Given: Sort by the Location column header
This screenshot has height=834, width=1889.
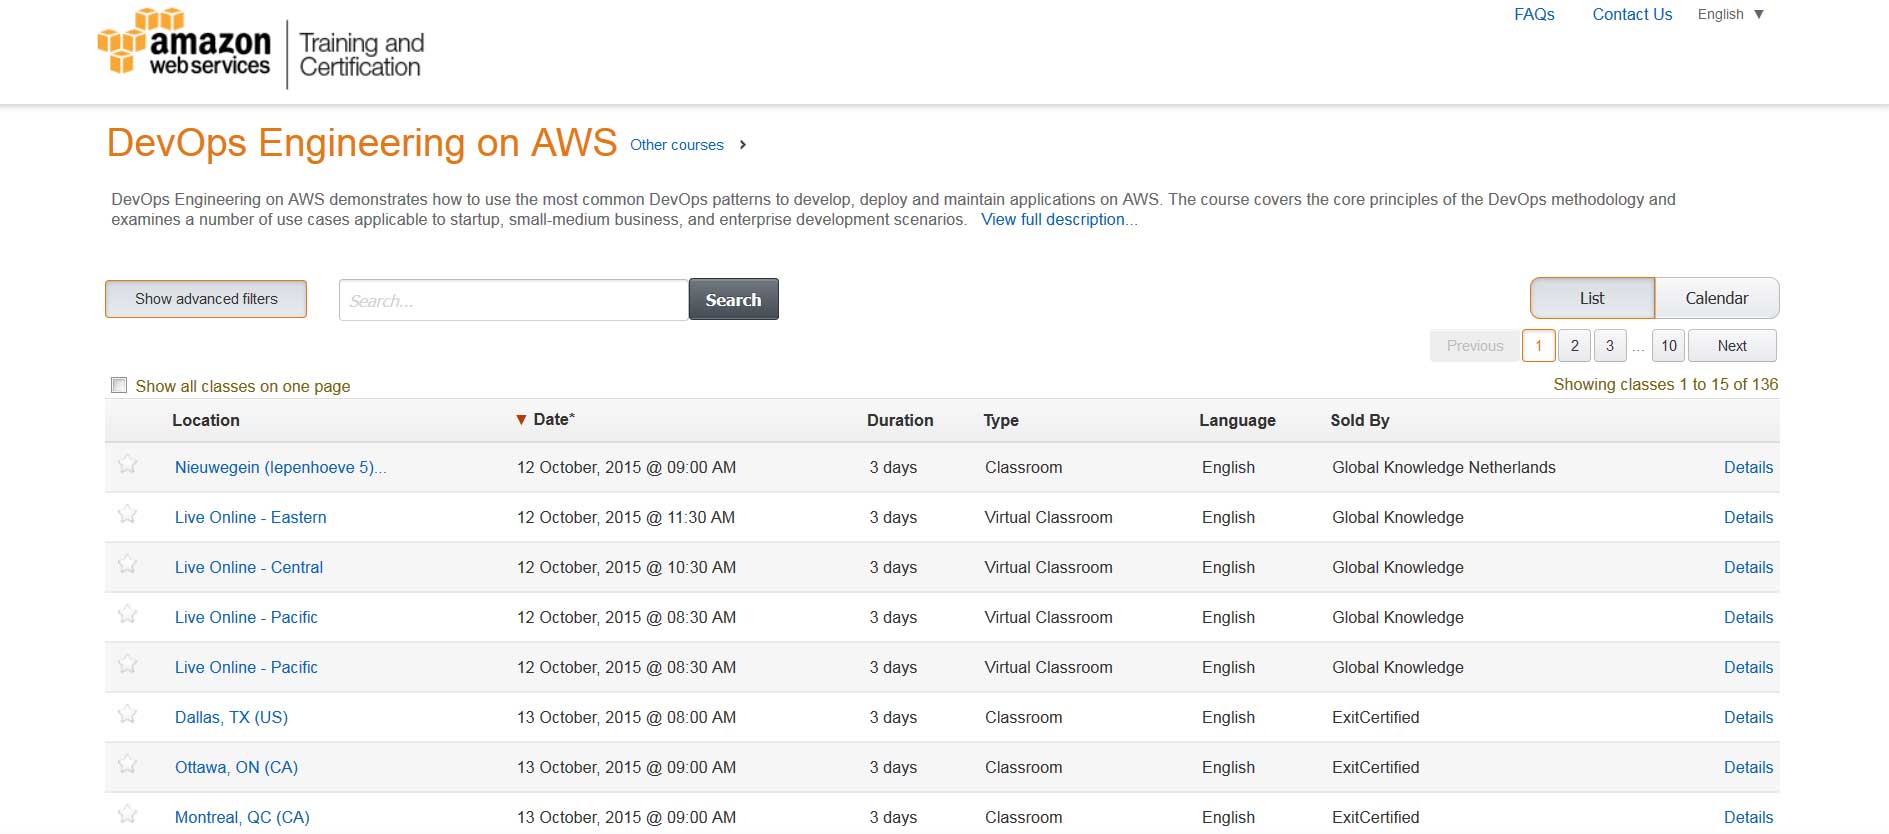Looking at the screenshot, I should click(206, 420).
